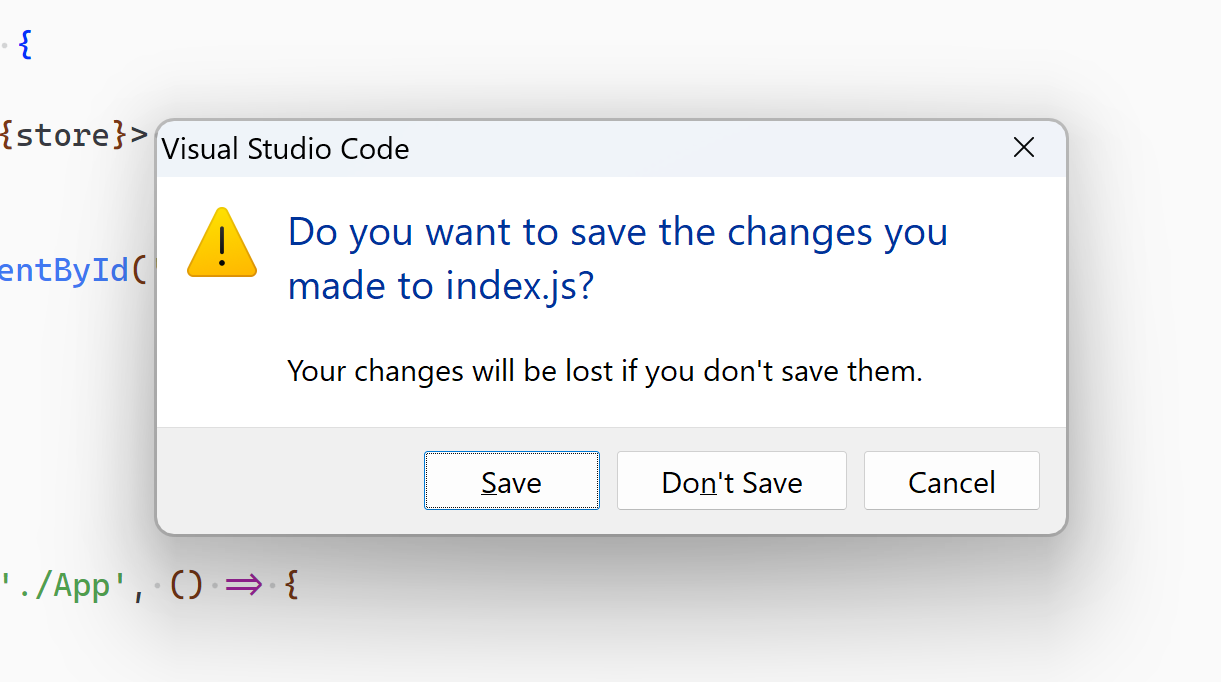
Task: Click the blue opening brace in the top line
Action: coord(25,45)
